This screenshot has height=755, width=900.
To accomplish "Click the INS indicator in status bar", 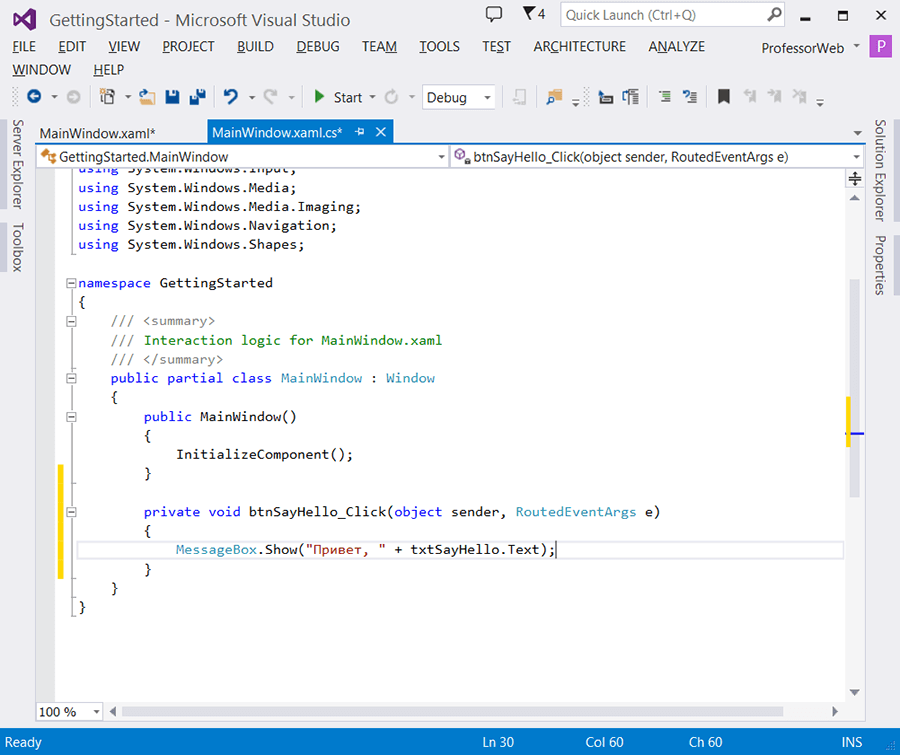I will 852,742.
